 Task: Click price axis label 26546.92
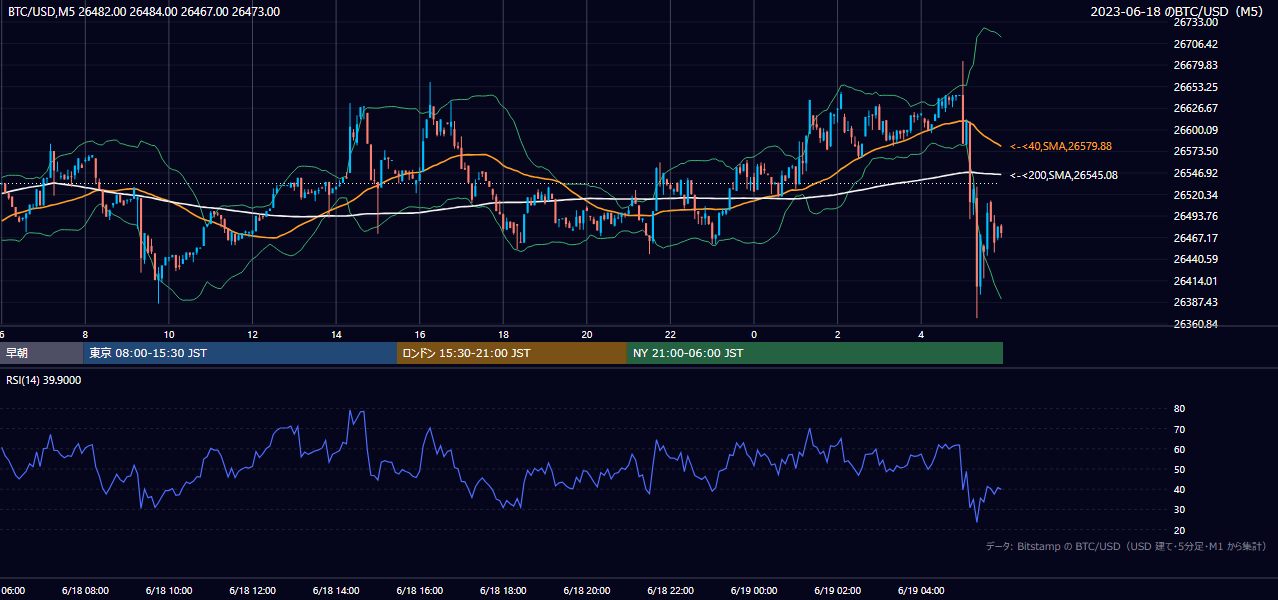(1195, 173)
